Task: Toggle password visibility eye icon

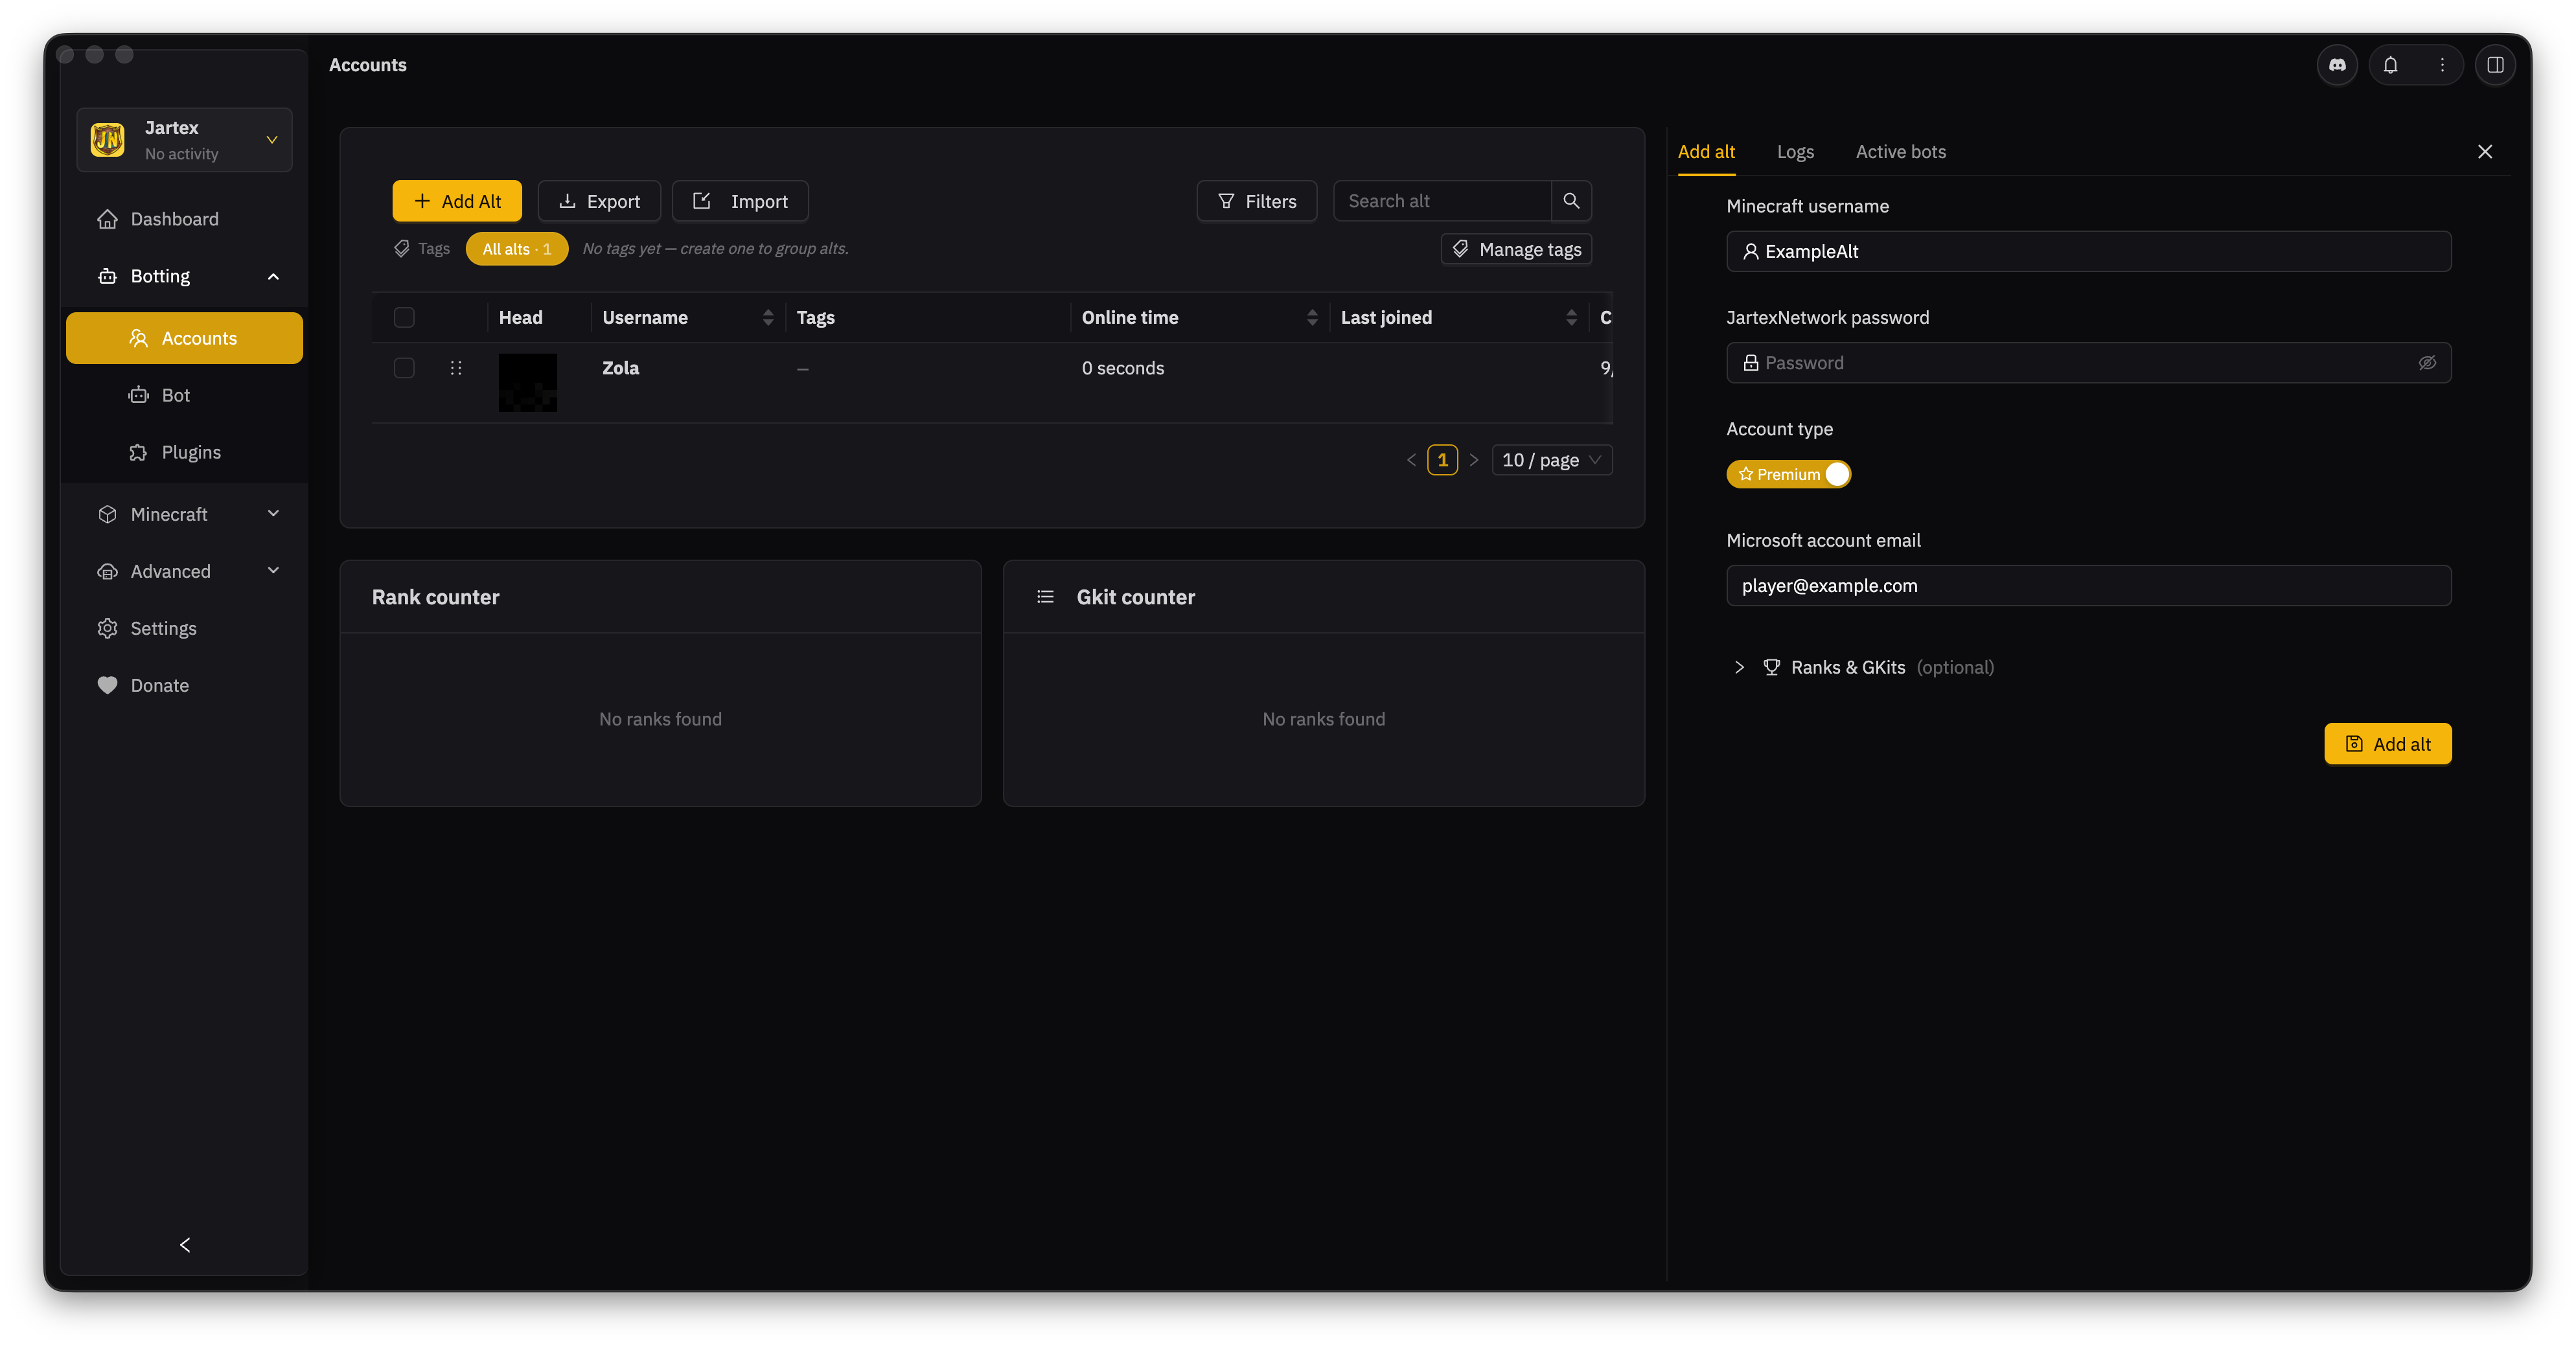Action: pos(2427,363)
